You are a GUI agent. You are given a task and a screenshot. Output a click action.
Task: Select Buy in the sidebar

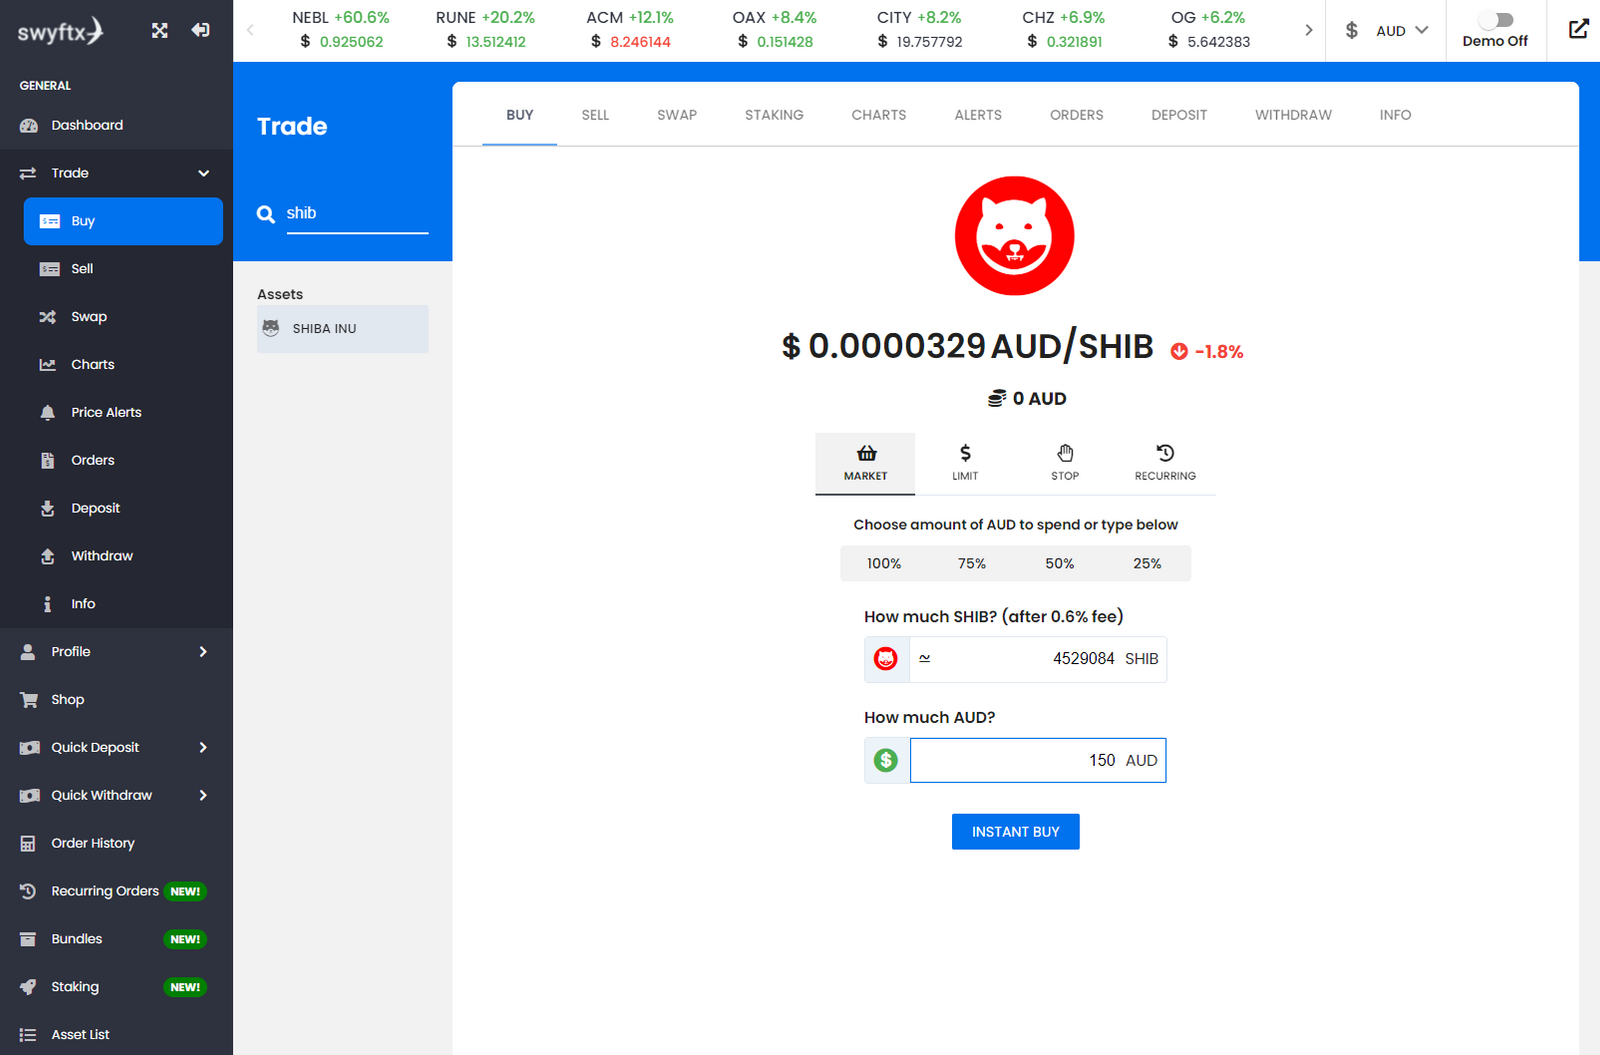click(123, 221)
